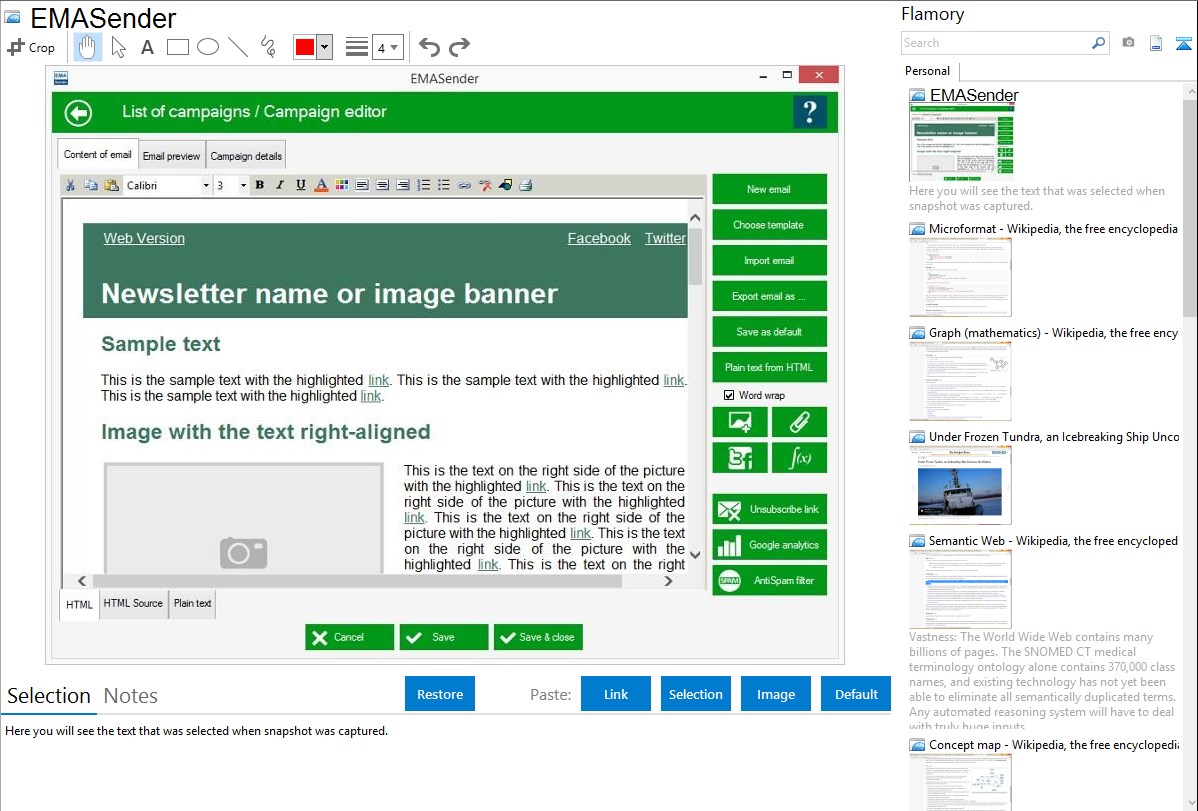Viewport: 1198px width, 811px height.
Task: Center align the text
Action: (x=383, y=185)
